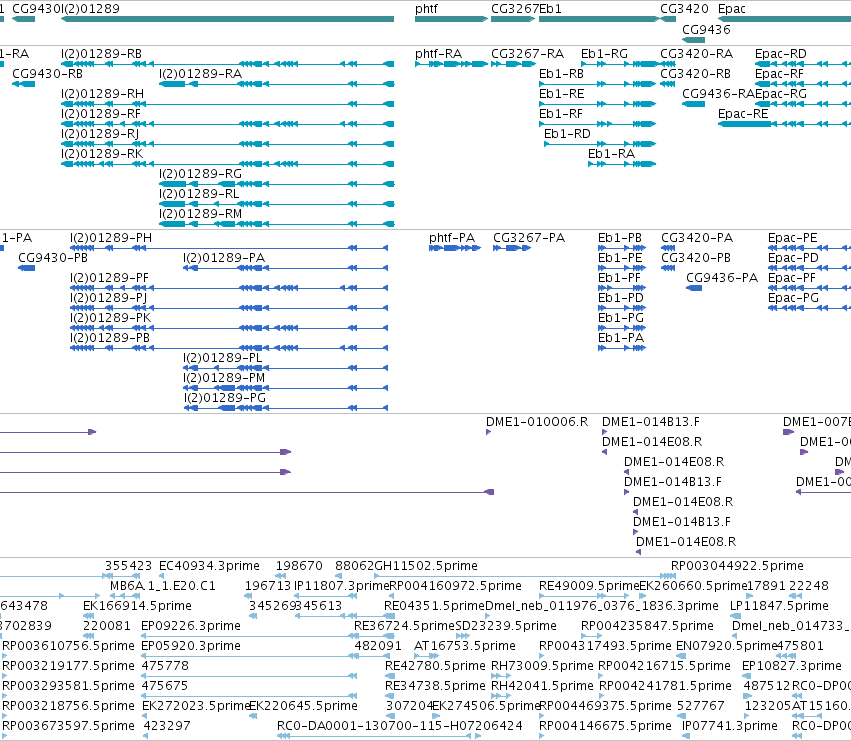
Task: Click the RE42780.5prime label
Action: 435,666
